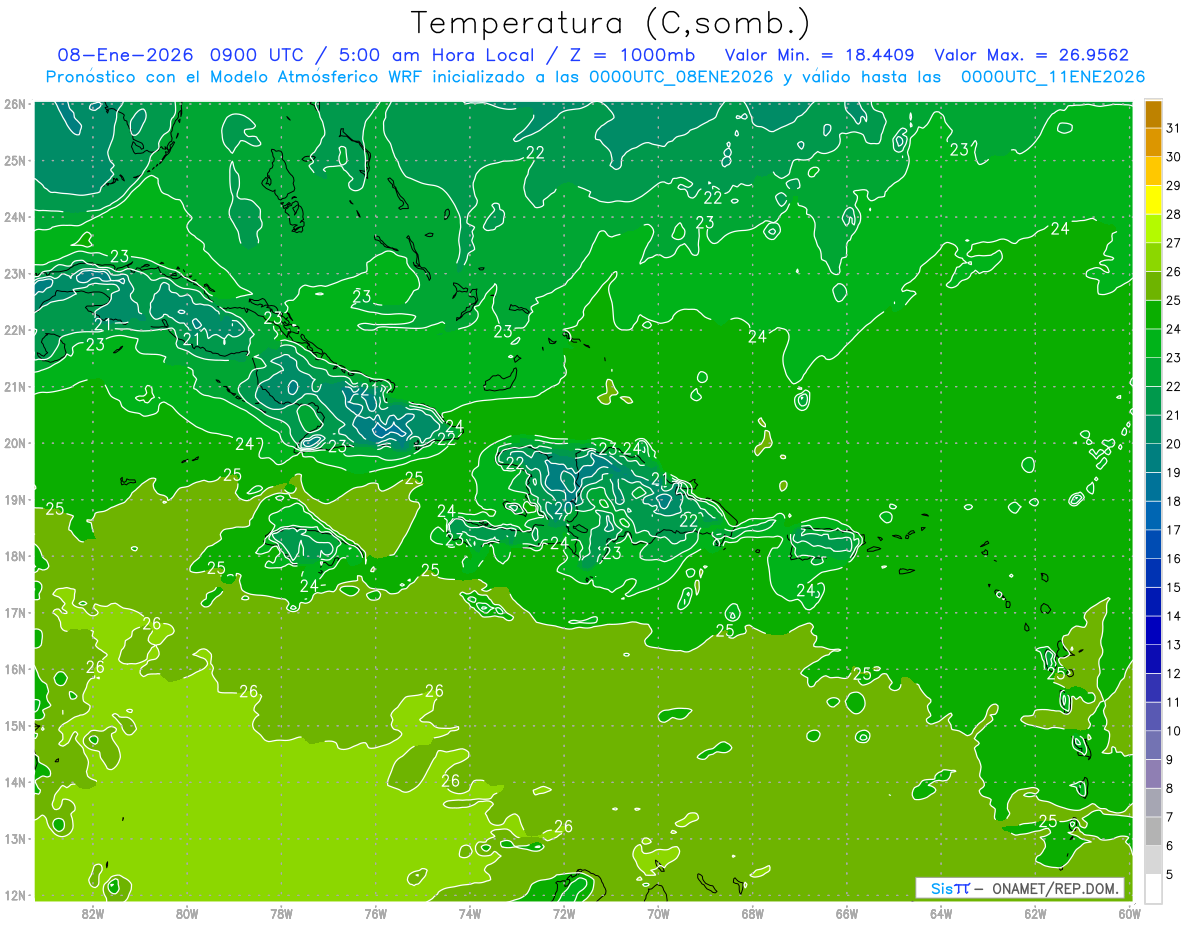Click the "76W" longitude axis label
Screen dimensions: 1200x927
pyautogui.click(x=376, y=912)
